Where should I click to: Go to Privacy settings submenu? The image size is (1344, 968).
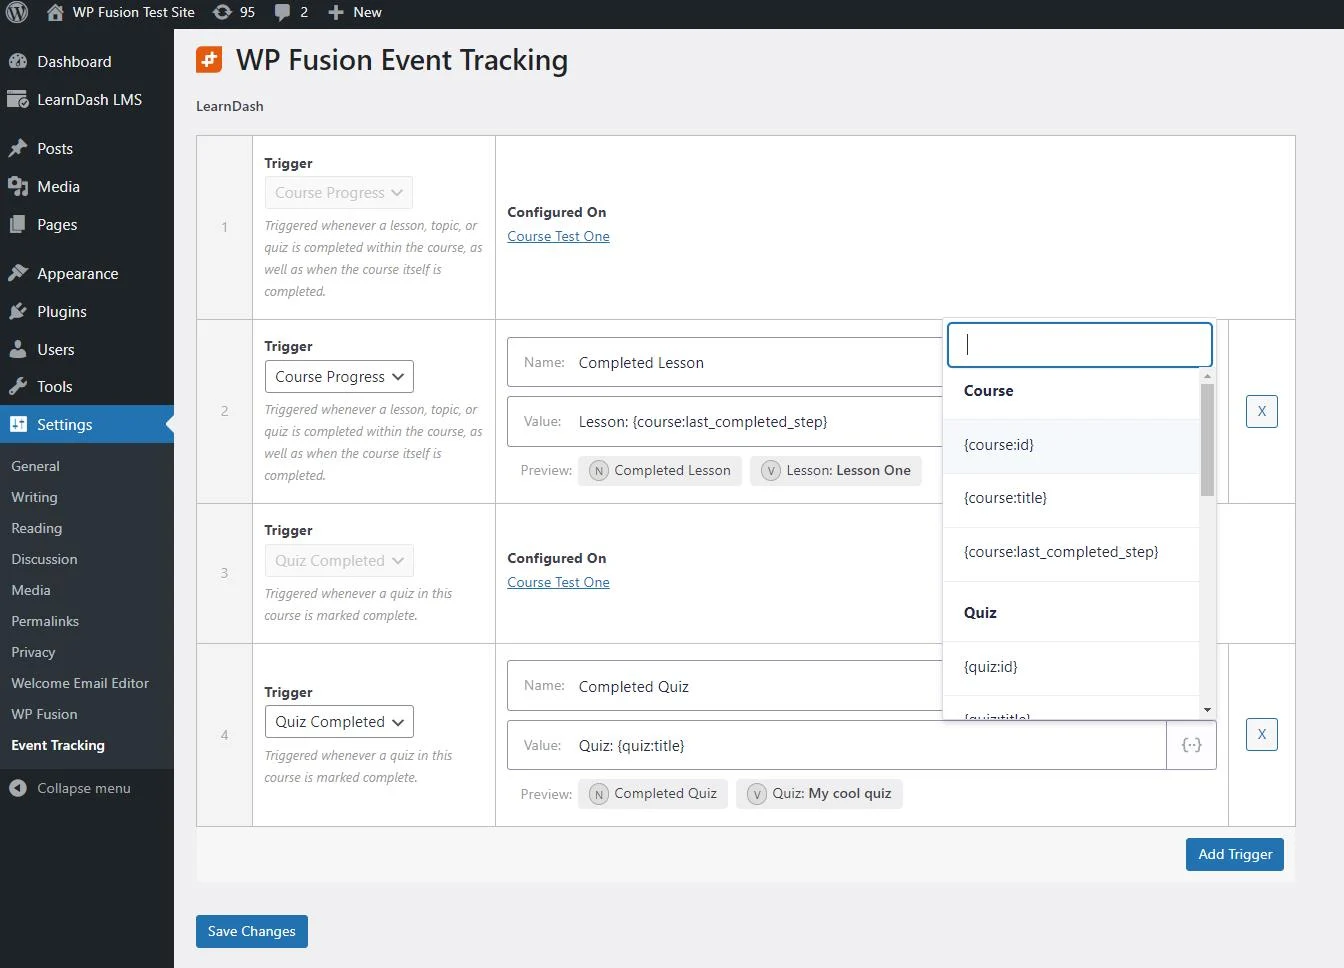point(33,652)
